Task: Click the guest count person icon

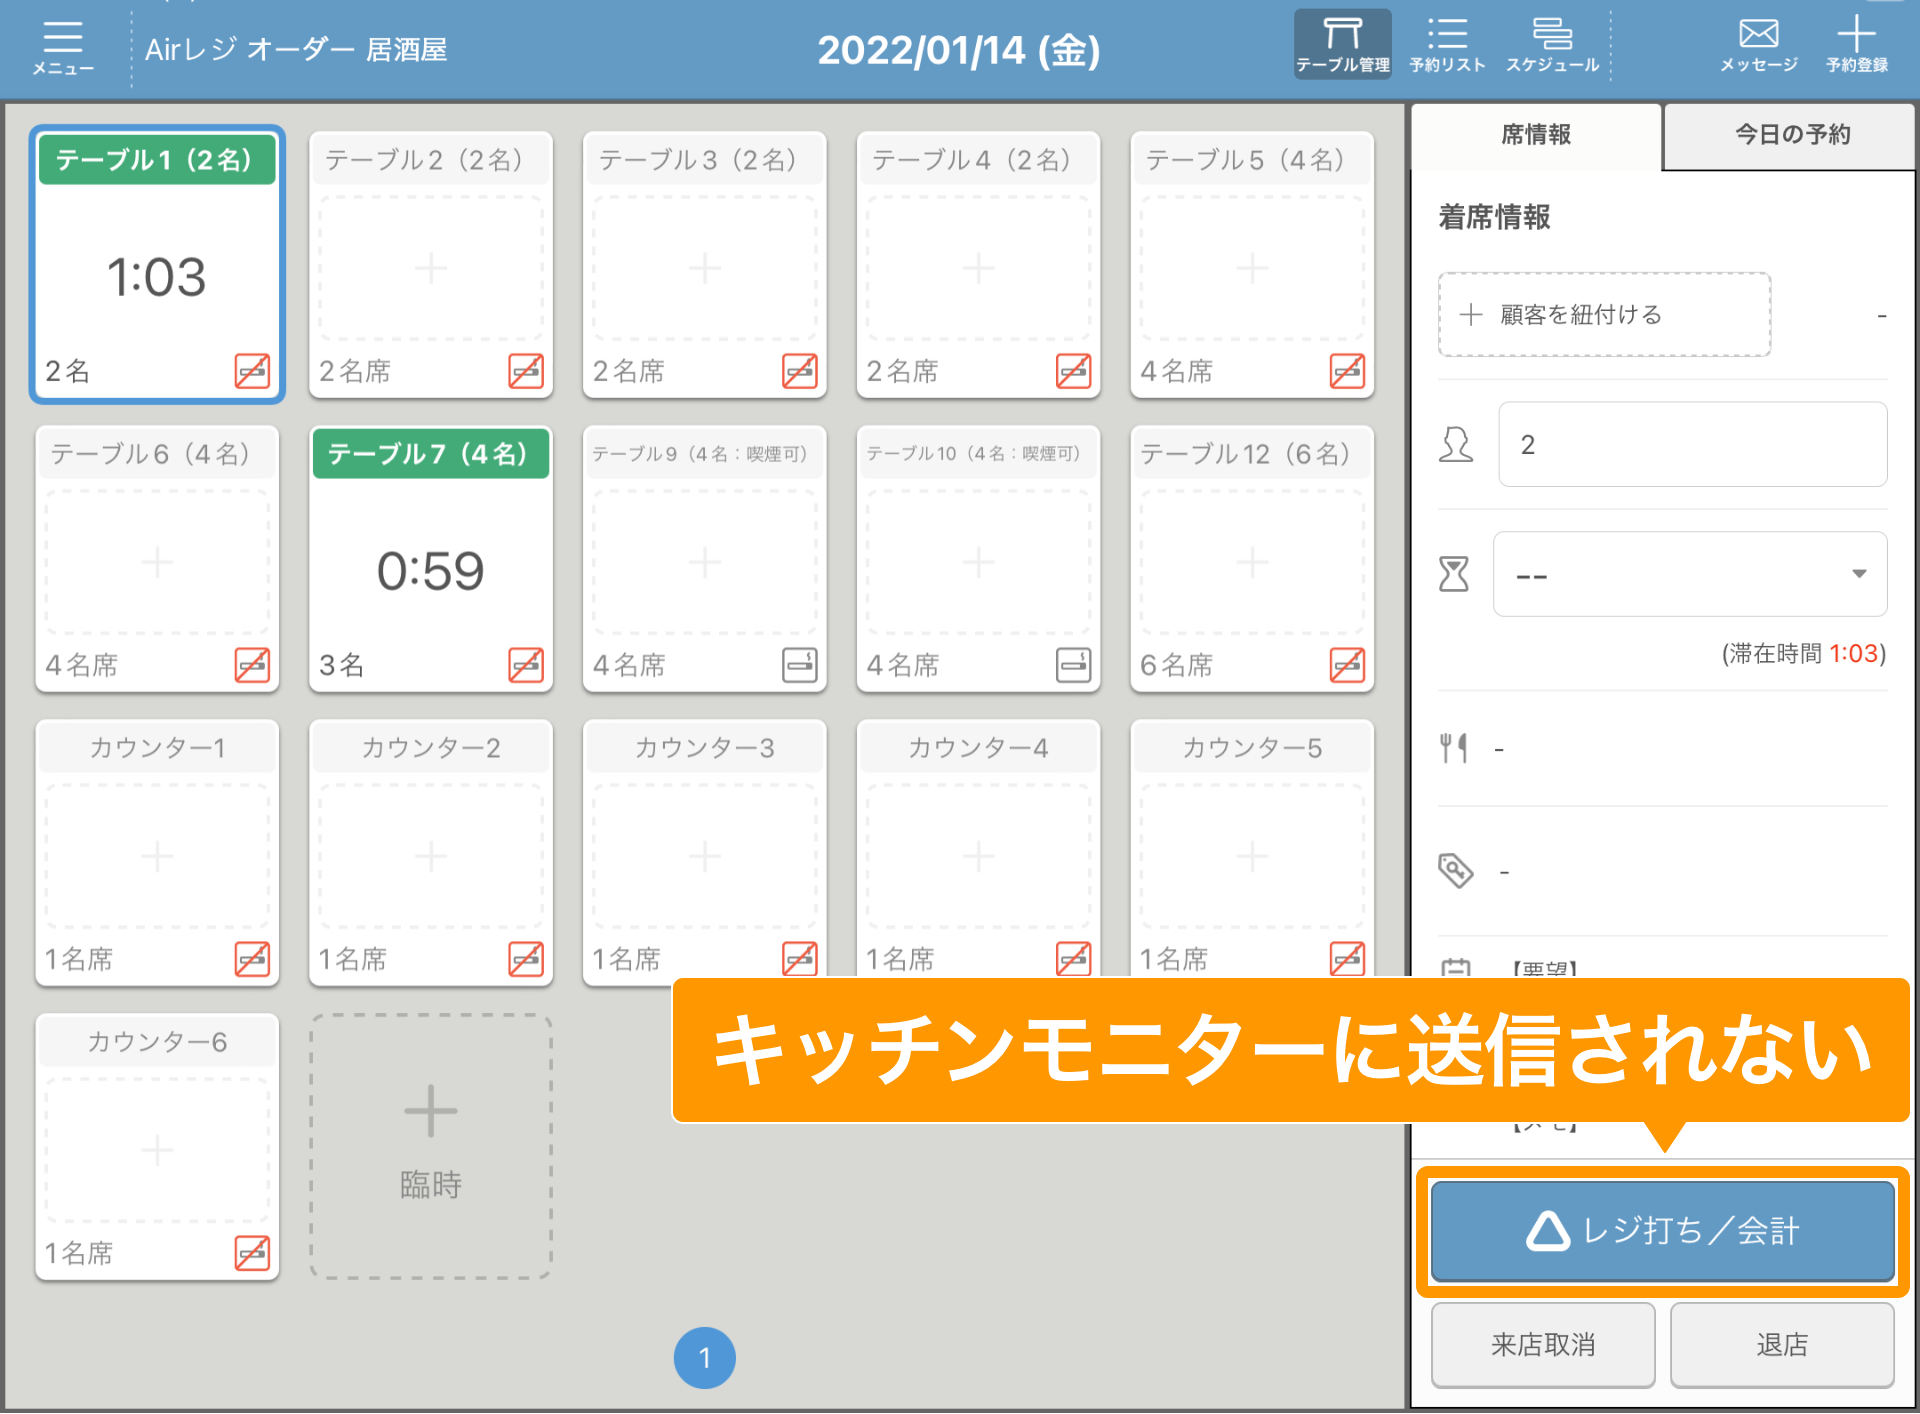Action: (1456, 444)
